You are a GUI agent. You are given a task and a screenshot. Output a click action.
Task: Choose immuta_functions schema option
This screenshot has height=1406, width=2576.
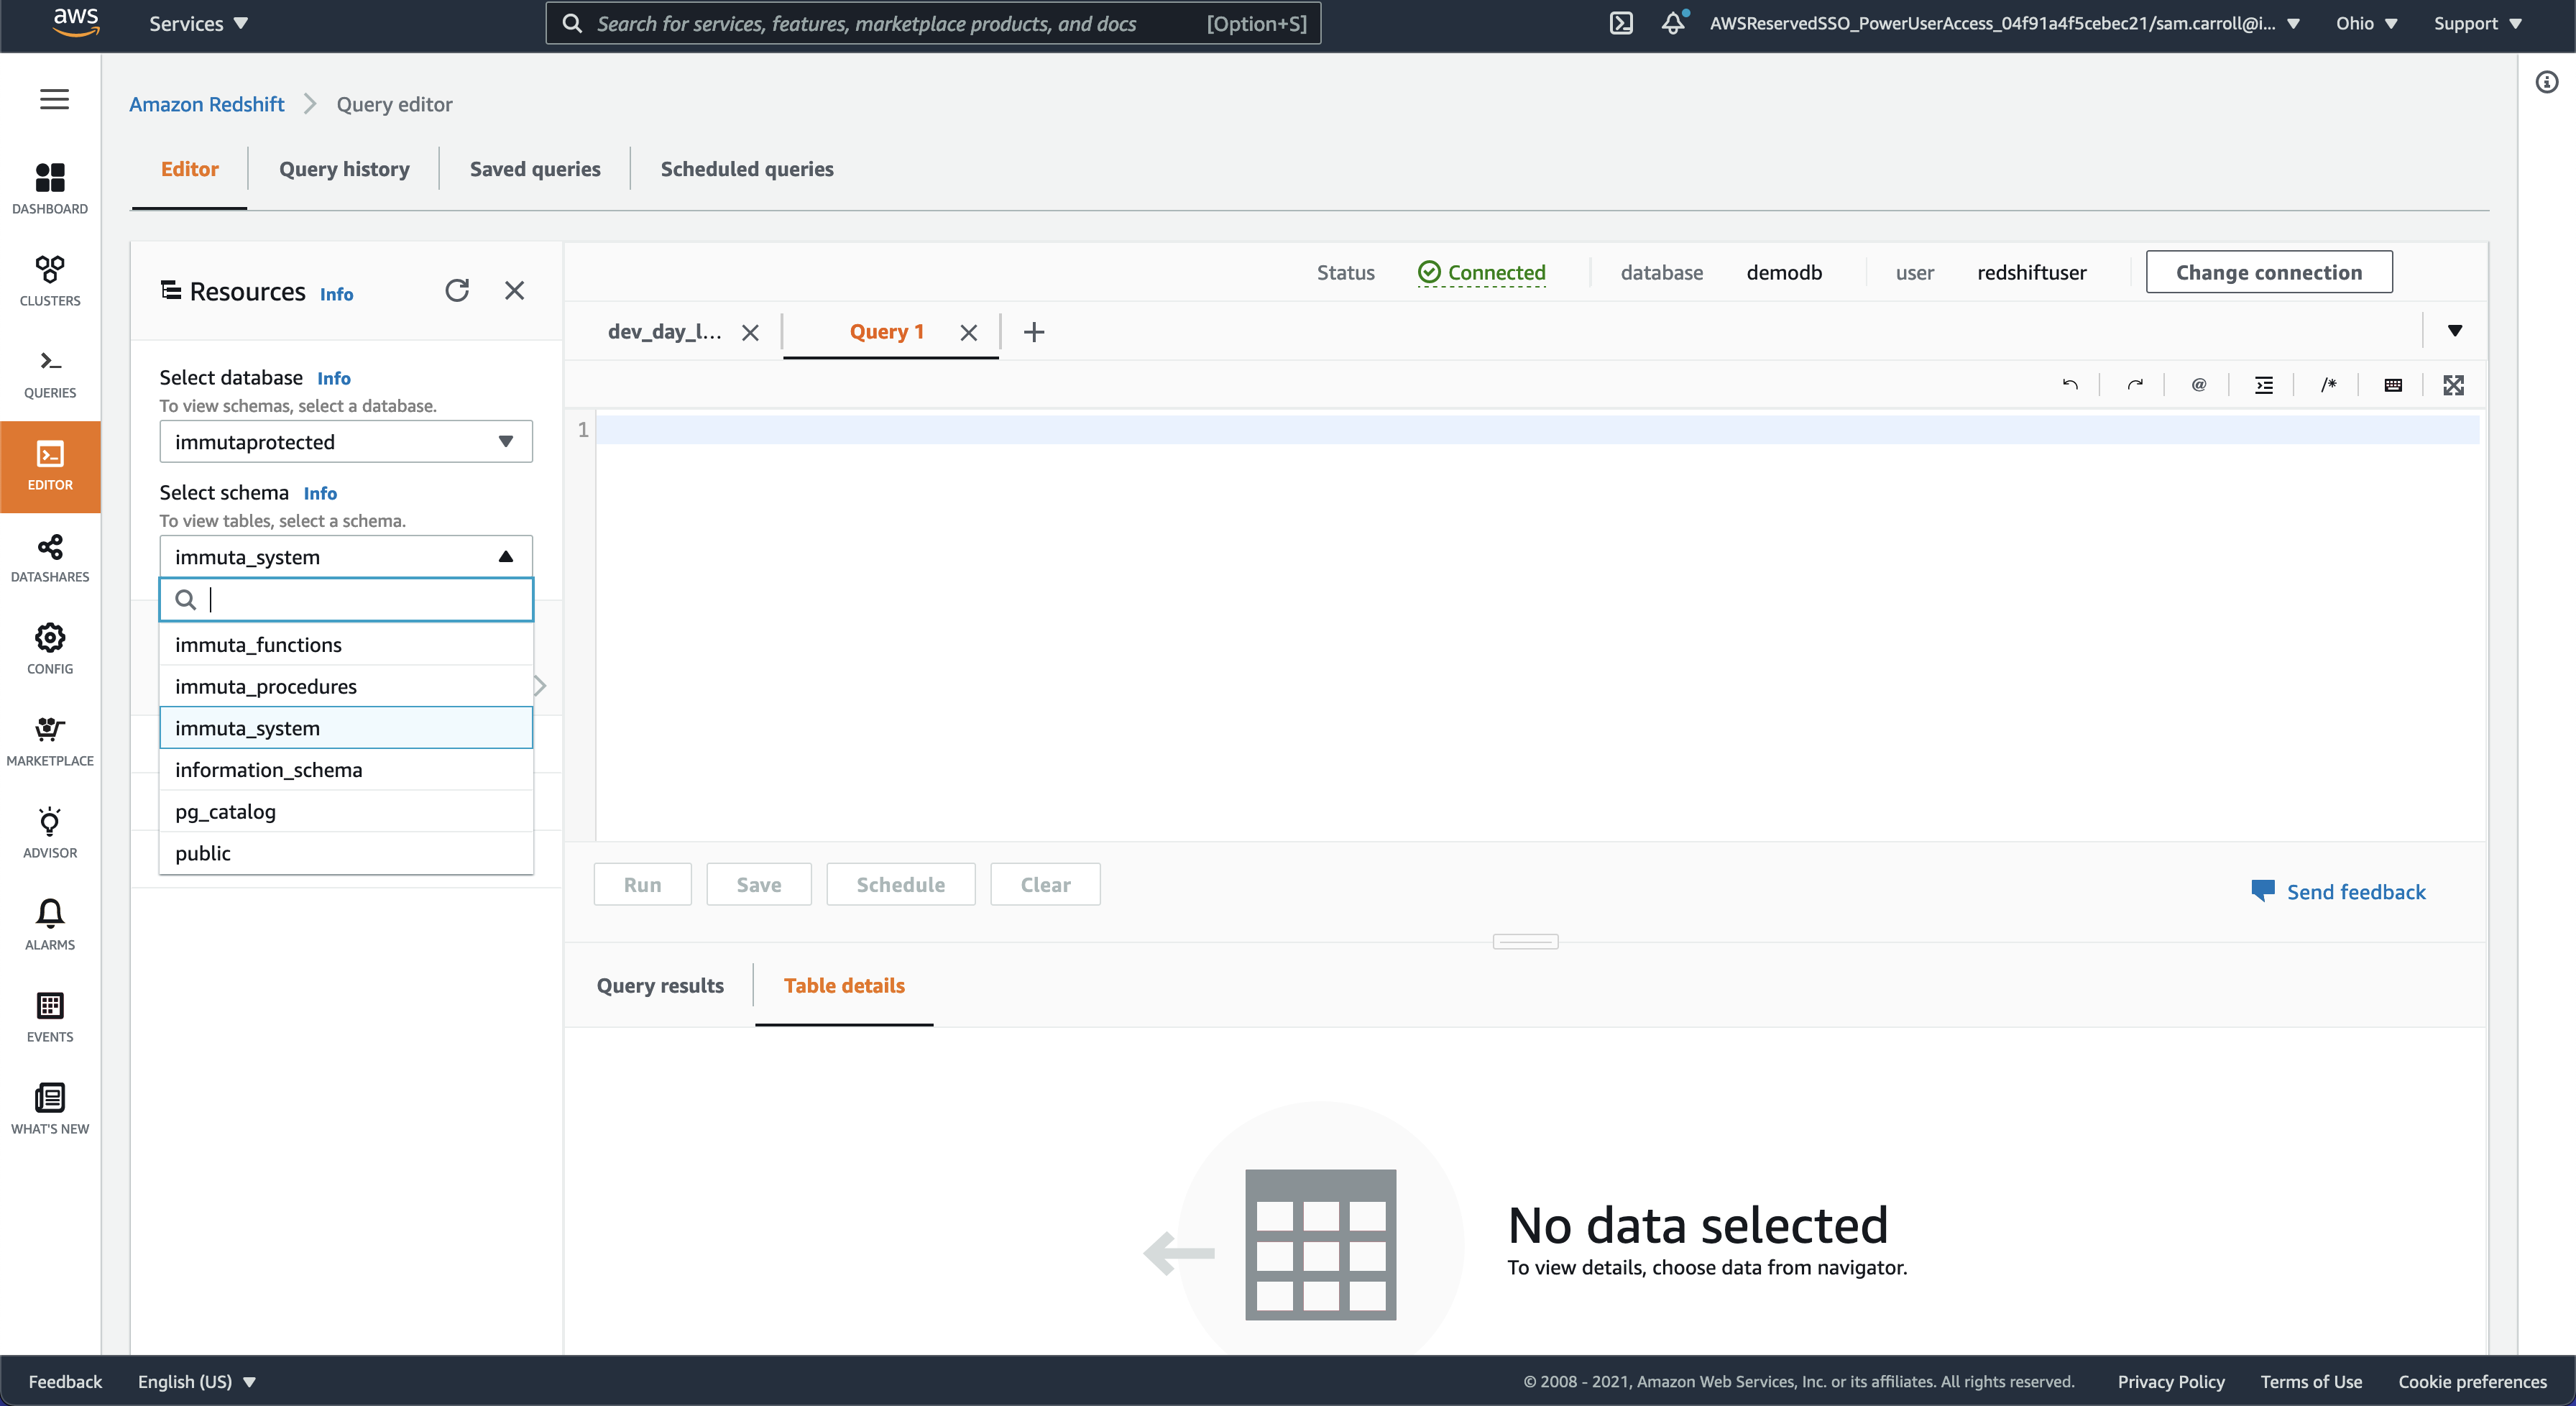[346, 645]
